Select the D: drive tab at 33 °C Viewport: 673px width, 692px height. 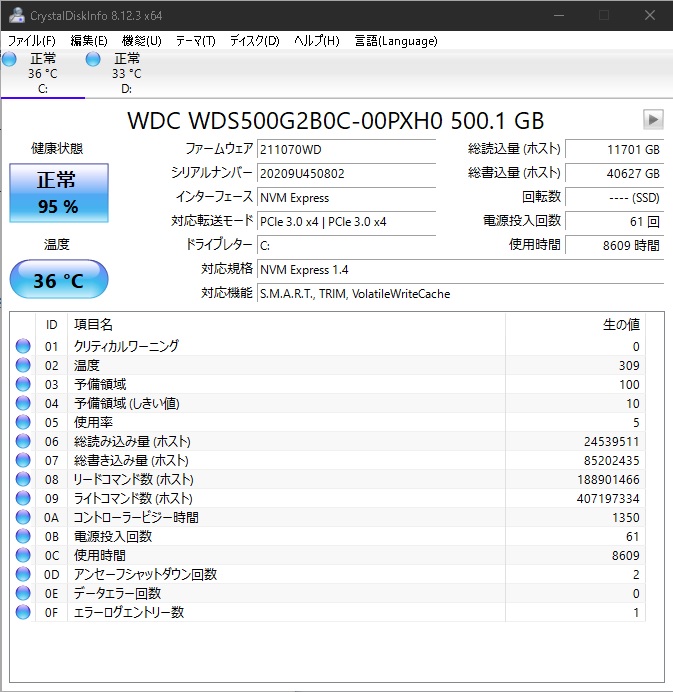pyautogui.click(x=127, y=73)
